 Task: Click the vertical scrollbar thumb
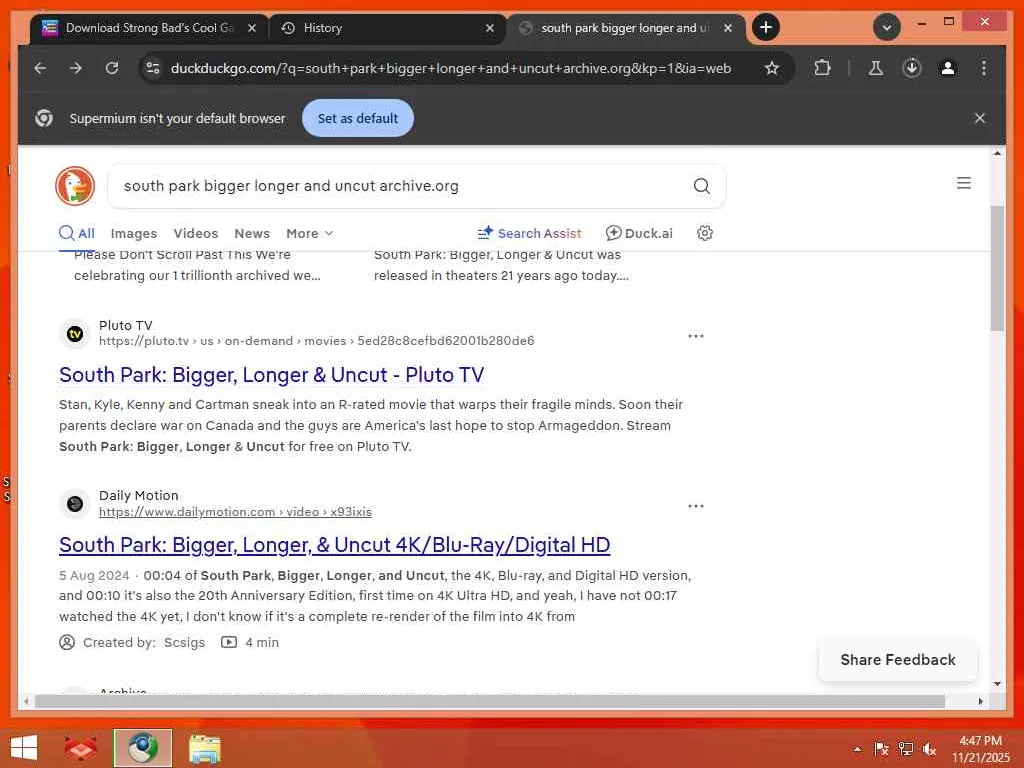click(997, 268)
